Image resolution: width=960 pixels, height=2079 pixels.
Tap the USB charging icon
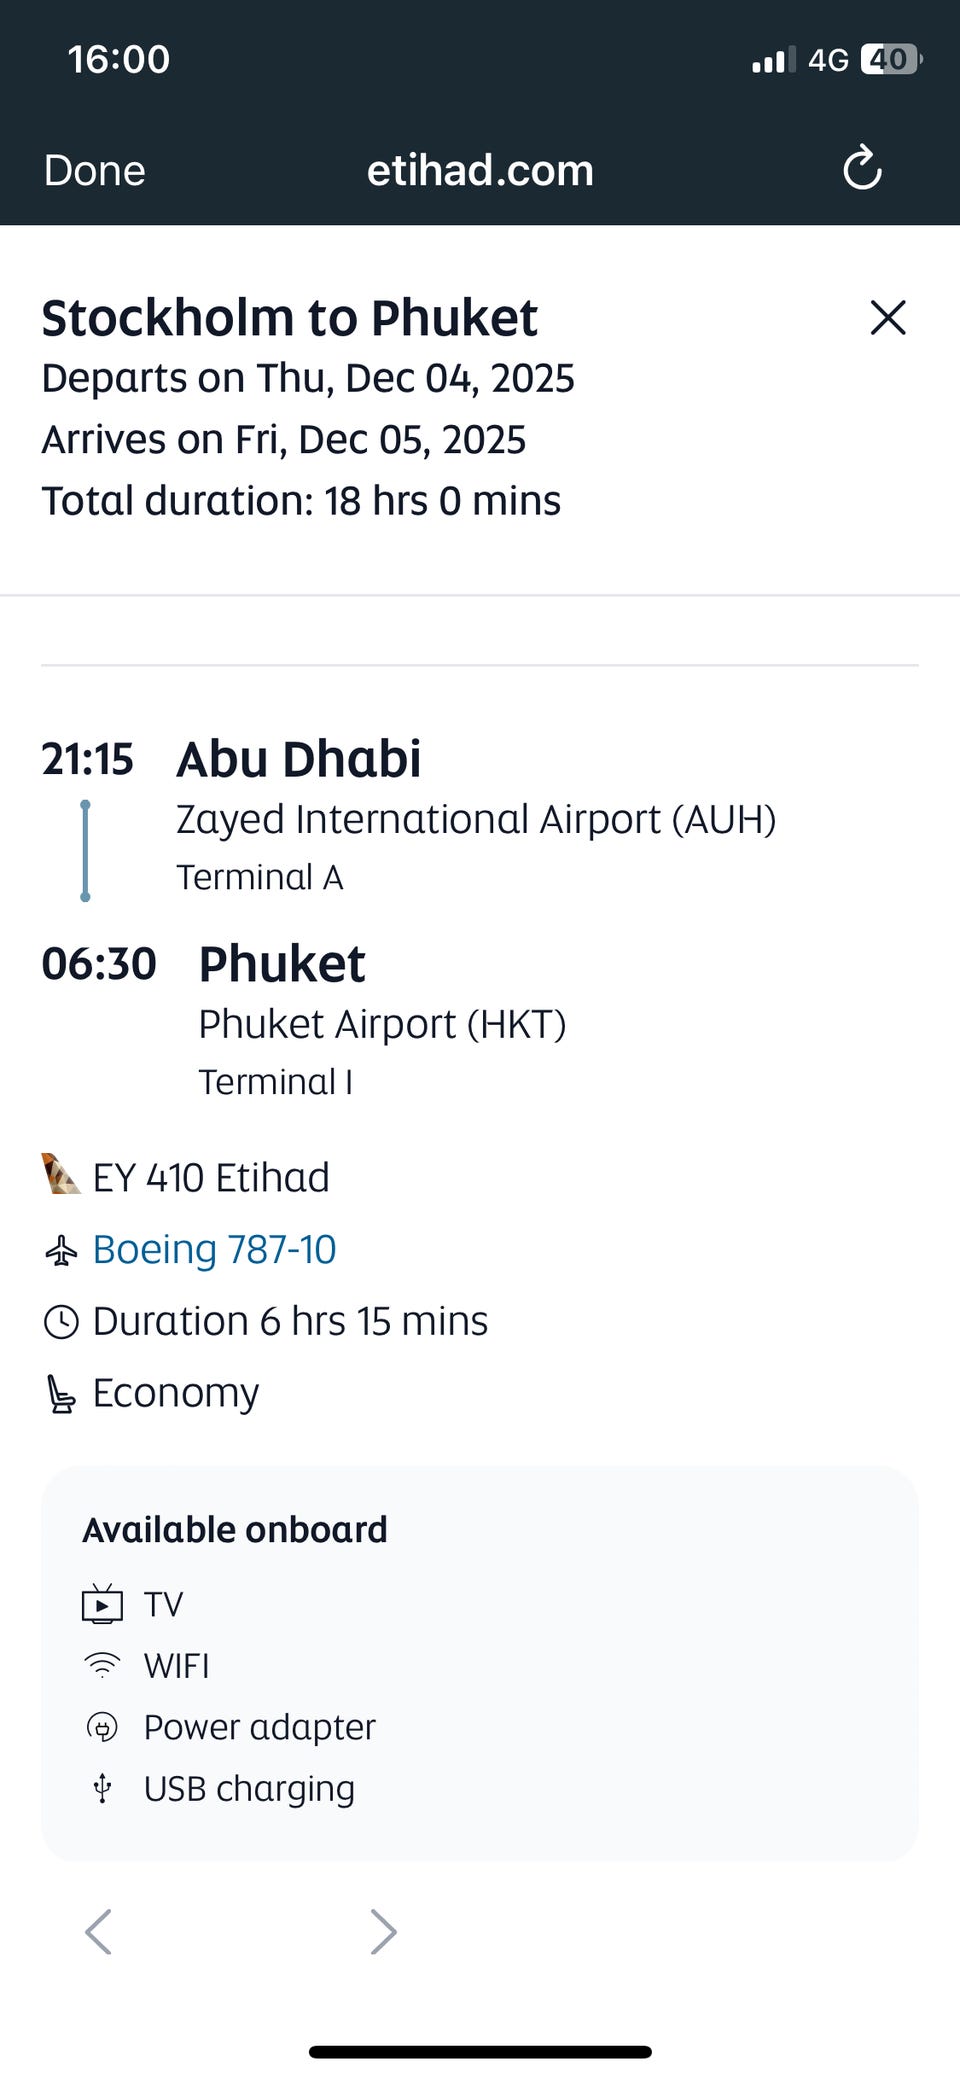[x=102, y=1788]
